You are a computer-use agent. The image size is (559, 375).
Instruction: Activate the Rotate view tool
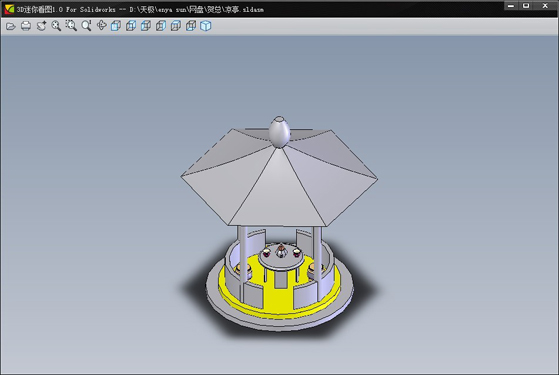[102, 26]
